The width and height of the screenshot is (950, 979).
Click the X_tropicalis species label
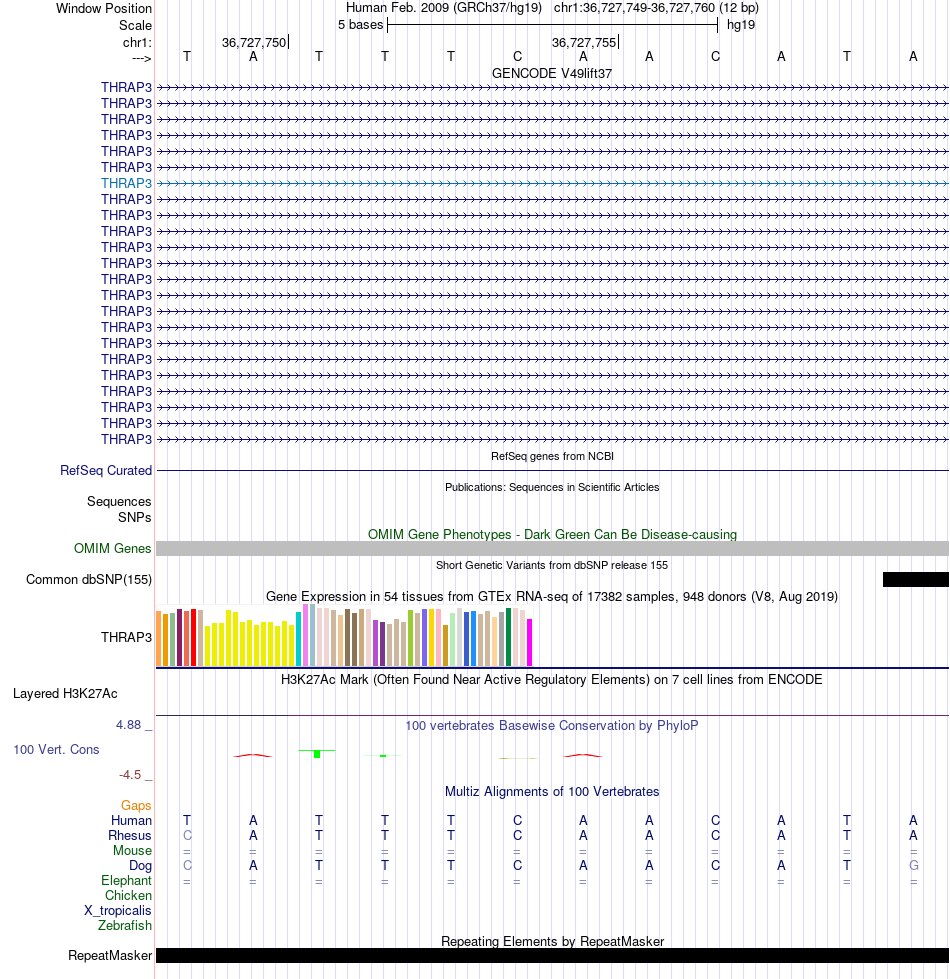(117, 910)
